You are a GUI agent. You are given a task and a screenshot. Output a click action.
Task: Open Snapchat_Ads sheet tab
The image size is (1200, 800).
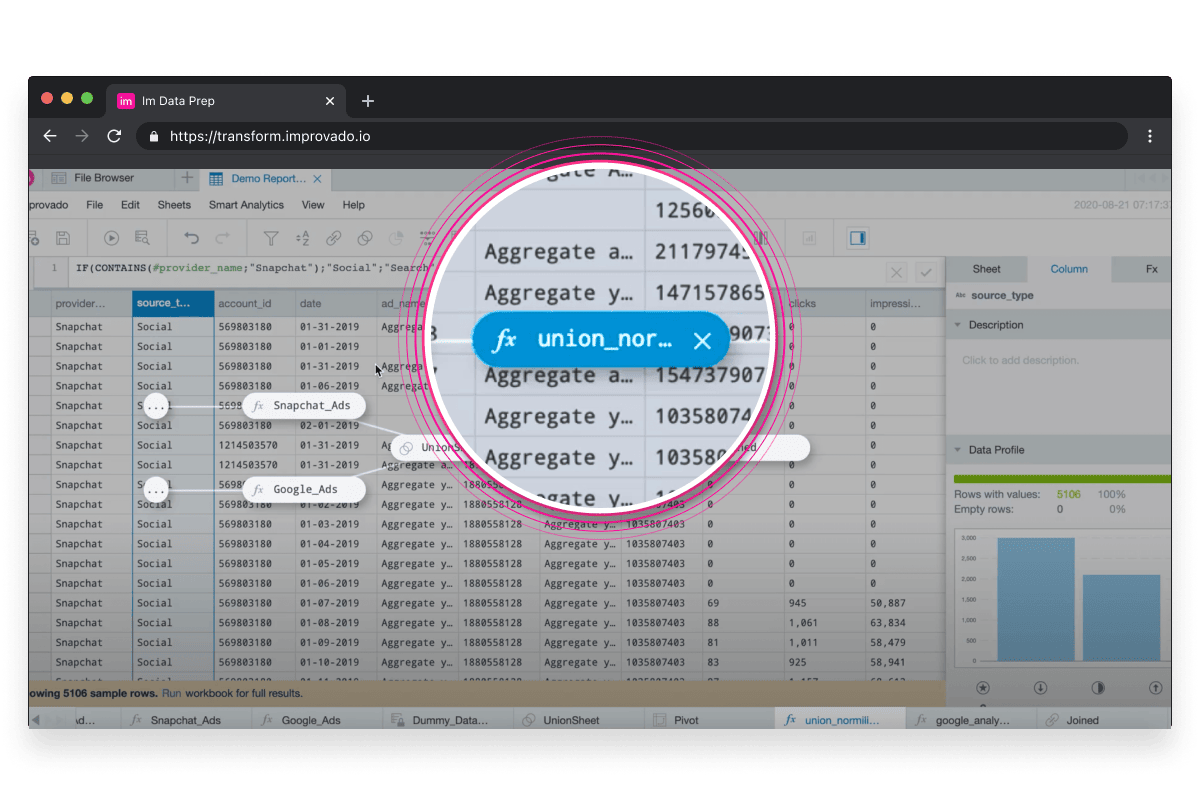click(186, 720)
